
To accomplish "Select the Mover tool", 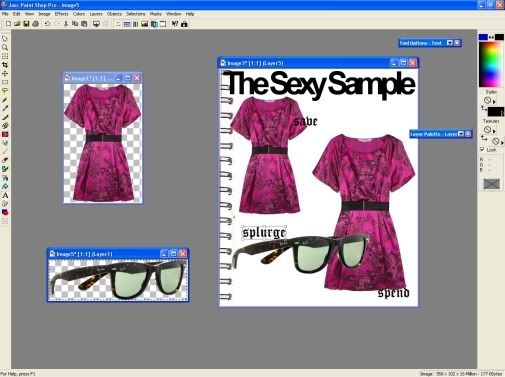I will click(x=5, y=73).
